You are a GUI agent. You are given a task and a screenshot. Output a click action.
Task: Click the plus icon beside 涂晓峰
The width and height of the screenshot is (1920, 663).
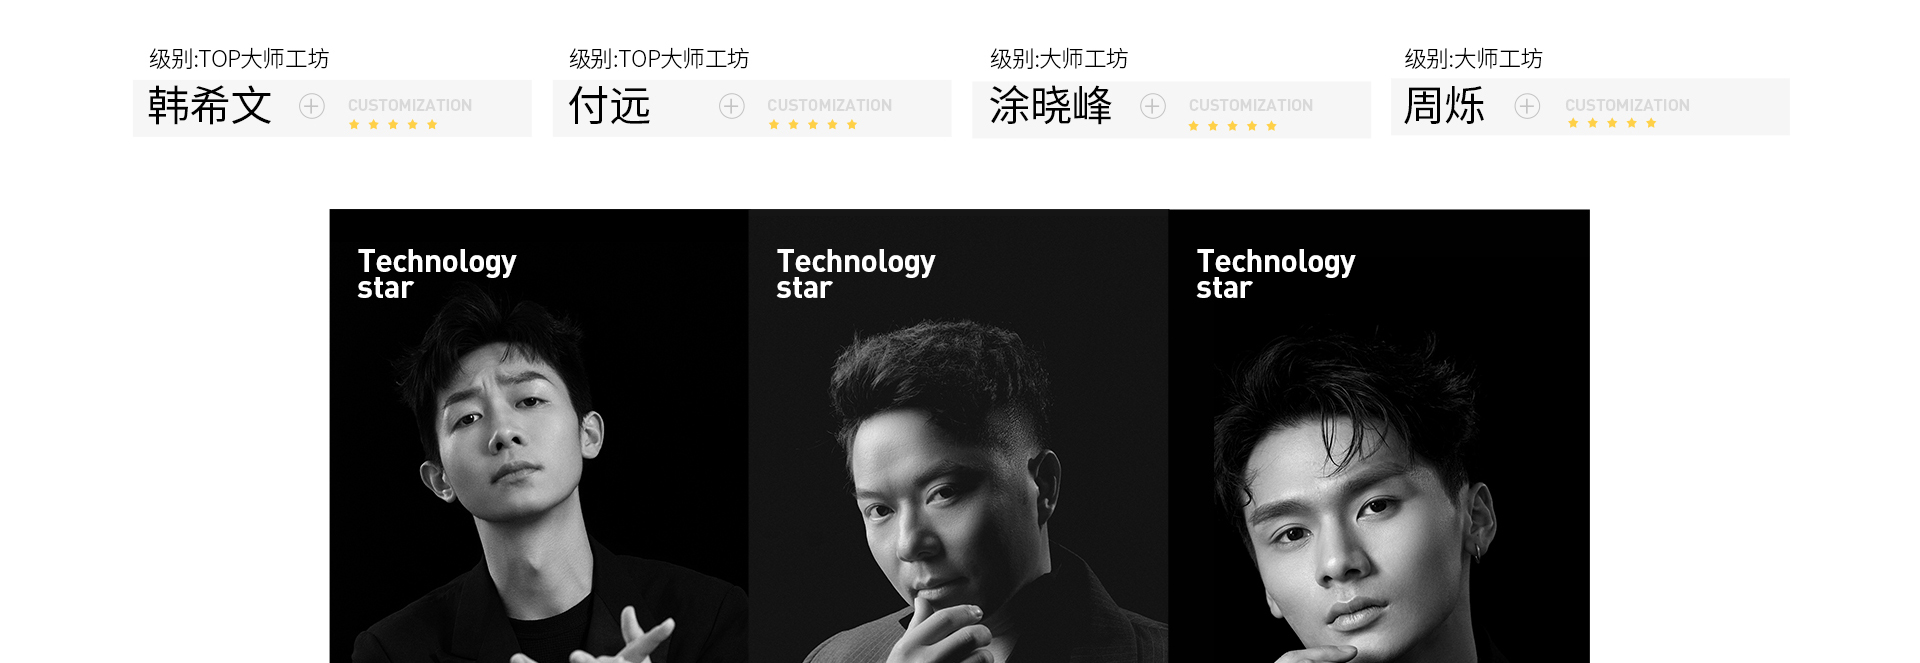[1153, 106]
